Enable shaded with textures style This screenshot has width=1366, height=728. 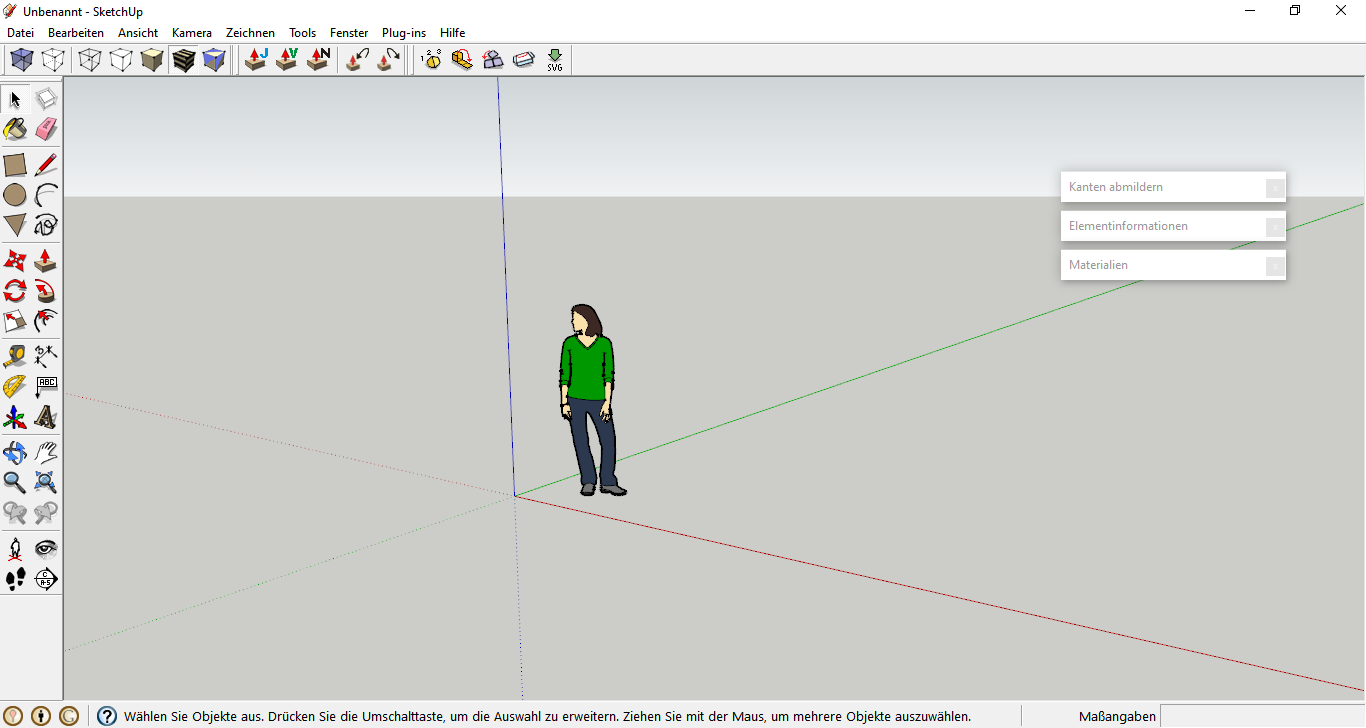point(183,60)
